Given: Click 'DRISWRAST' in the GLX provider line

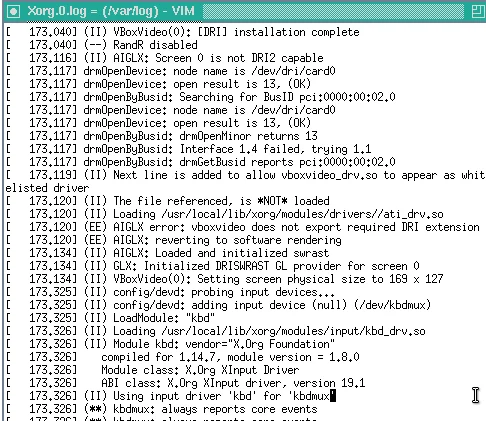Looking at the screenshot, I should click(x=242, y=266).
